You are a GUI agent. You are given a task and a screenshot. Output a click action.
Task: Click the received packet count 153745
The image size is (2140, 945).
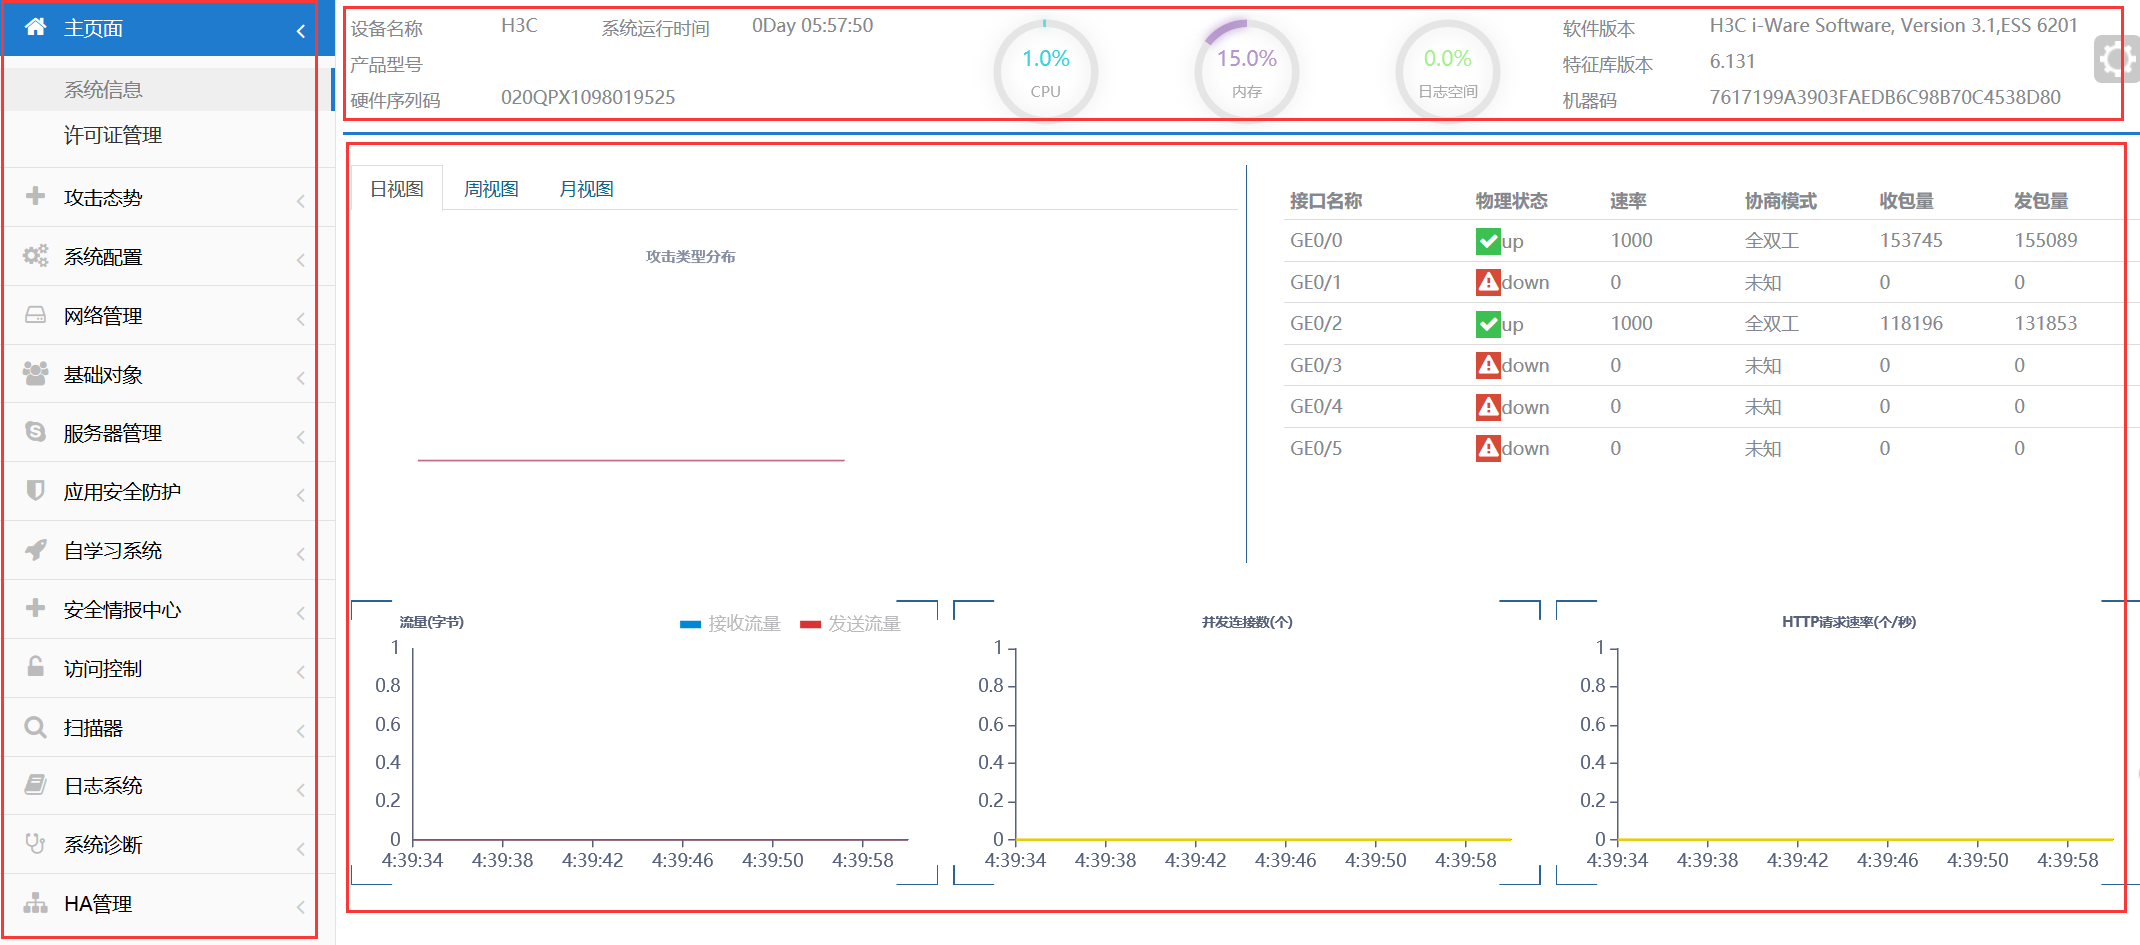click(1911, 240)
